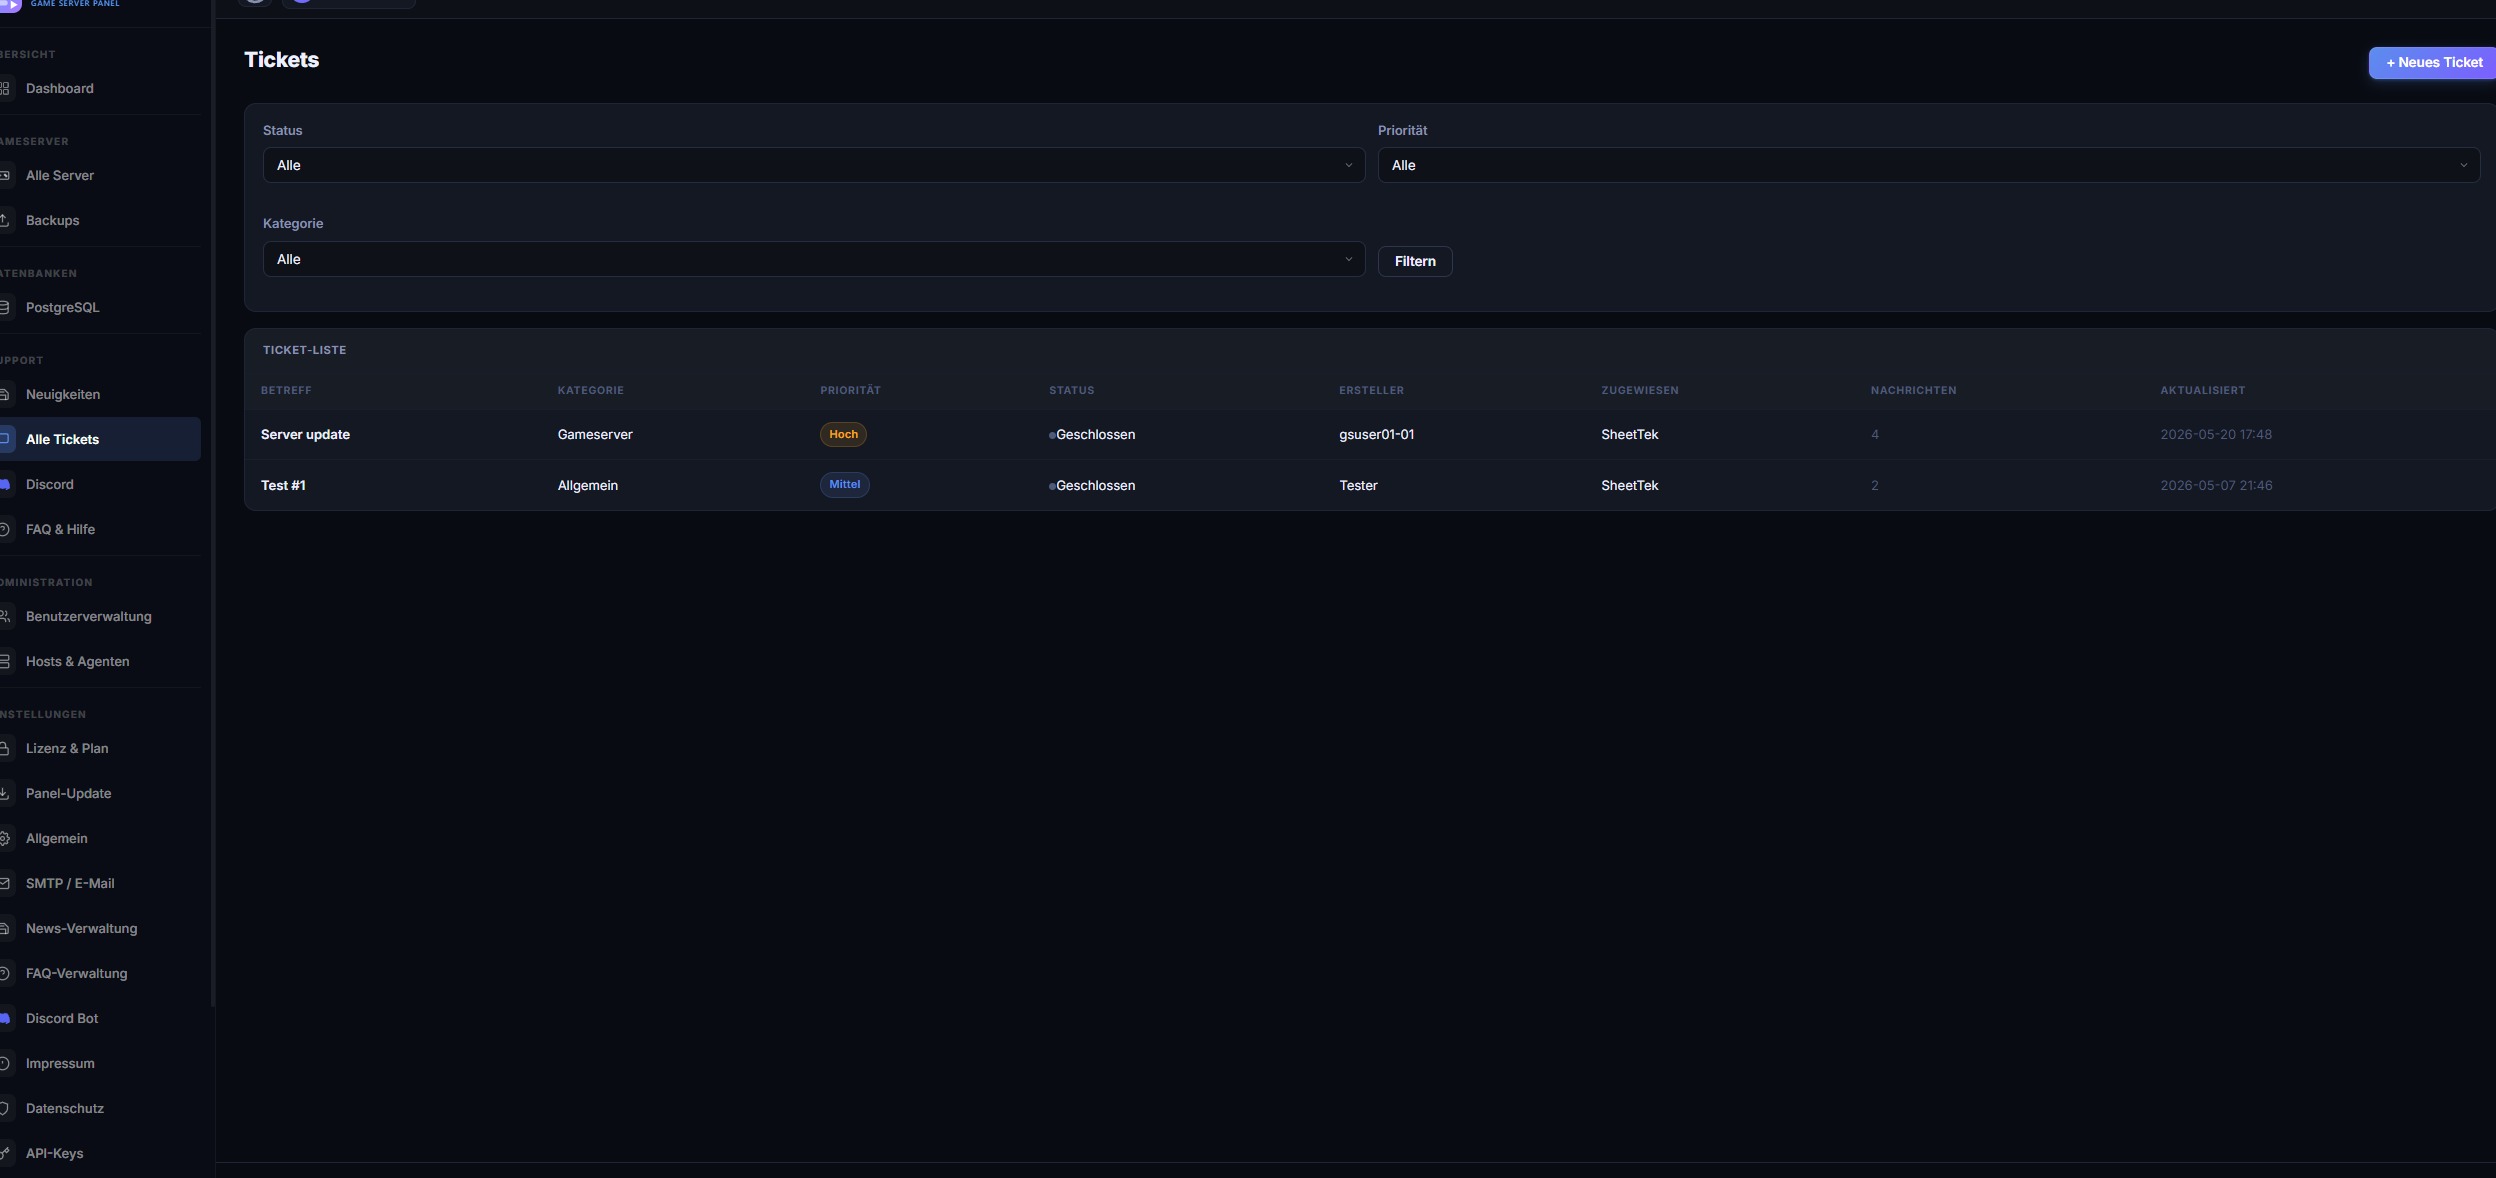Click the Dashboard grid icon
Image resolution: width=2496 pixels, height=1178 pixels.
[x=5, y=89]
